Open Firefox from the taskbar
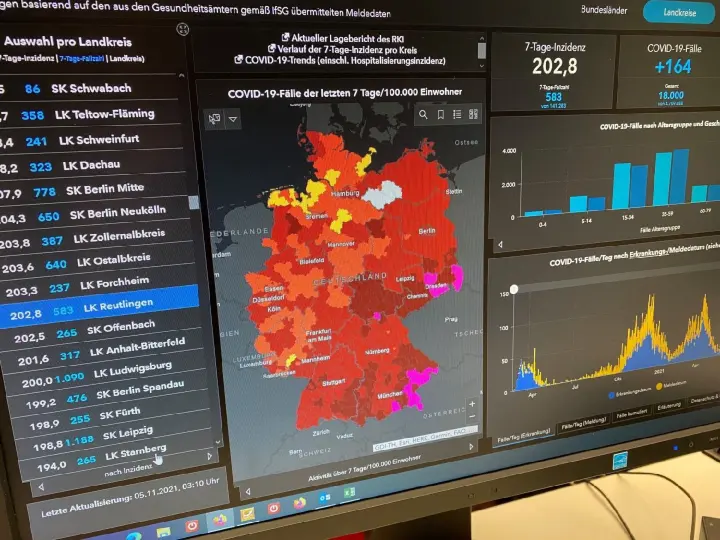This screenshot has width=720, height=540. (219, 519)
